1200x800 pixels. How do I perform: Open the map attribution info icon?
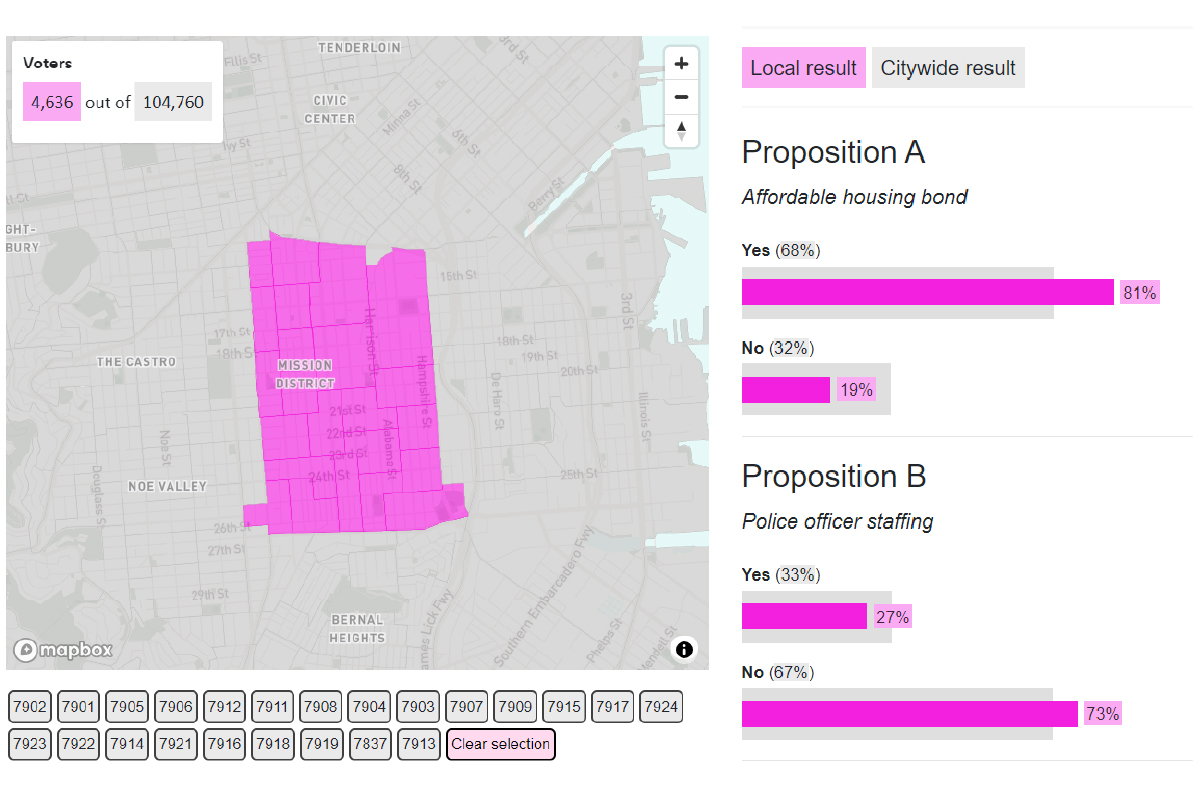684,650
